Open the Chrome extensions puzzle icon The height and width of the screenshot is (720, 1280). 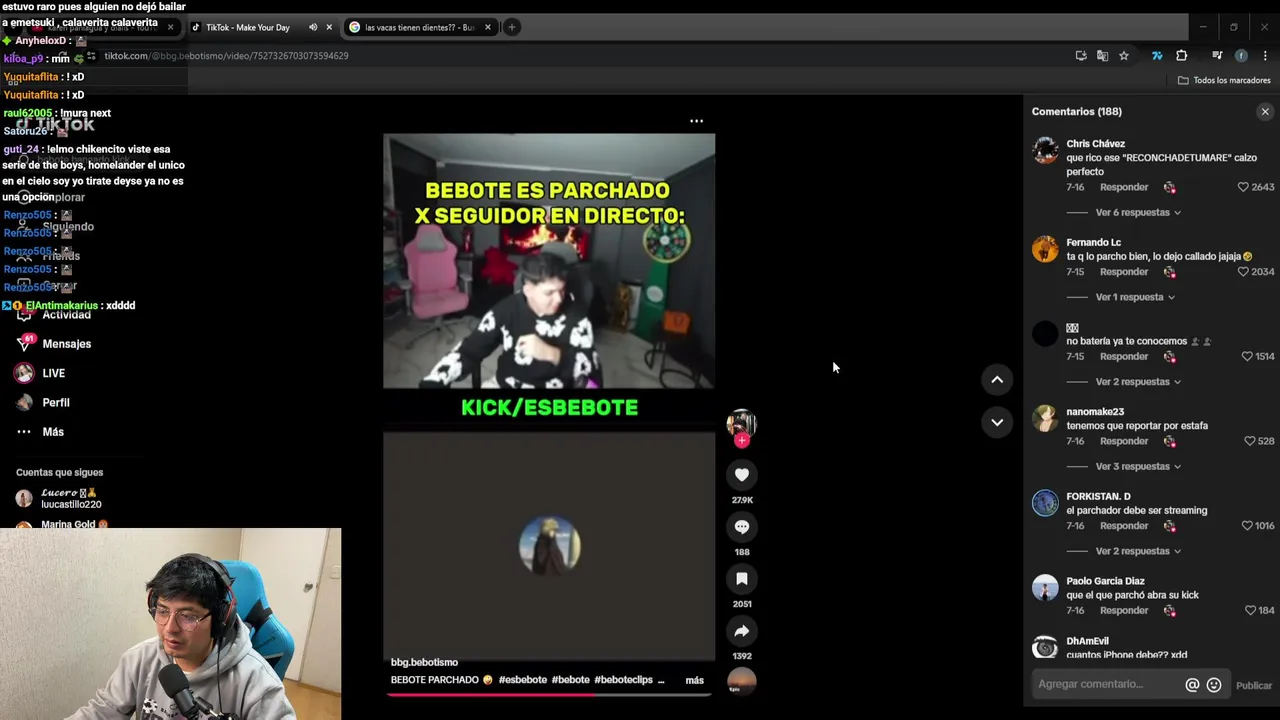pos(1181,56)
